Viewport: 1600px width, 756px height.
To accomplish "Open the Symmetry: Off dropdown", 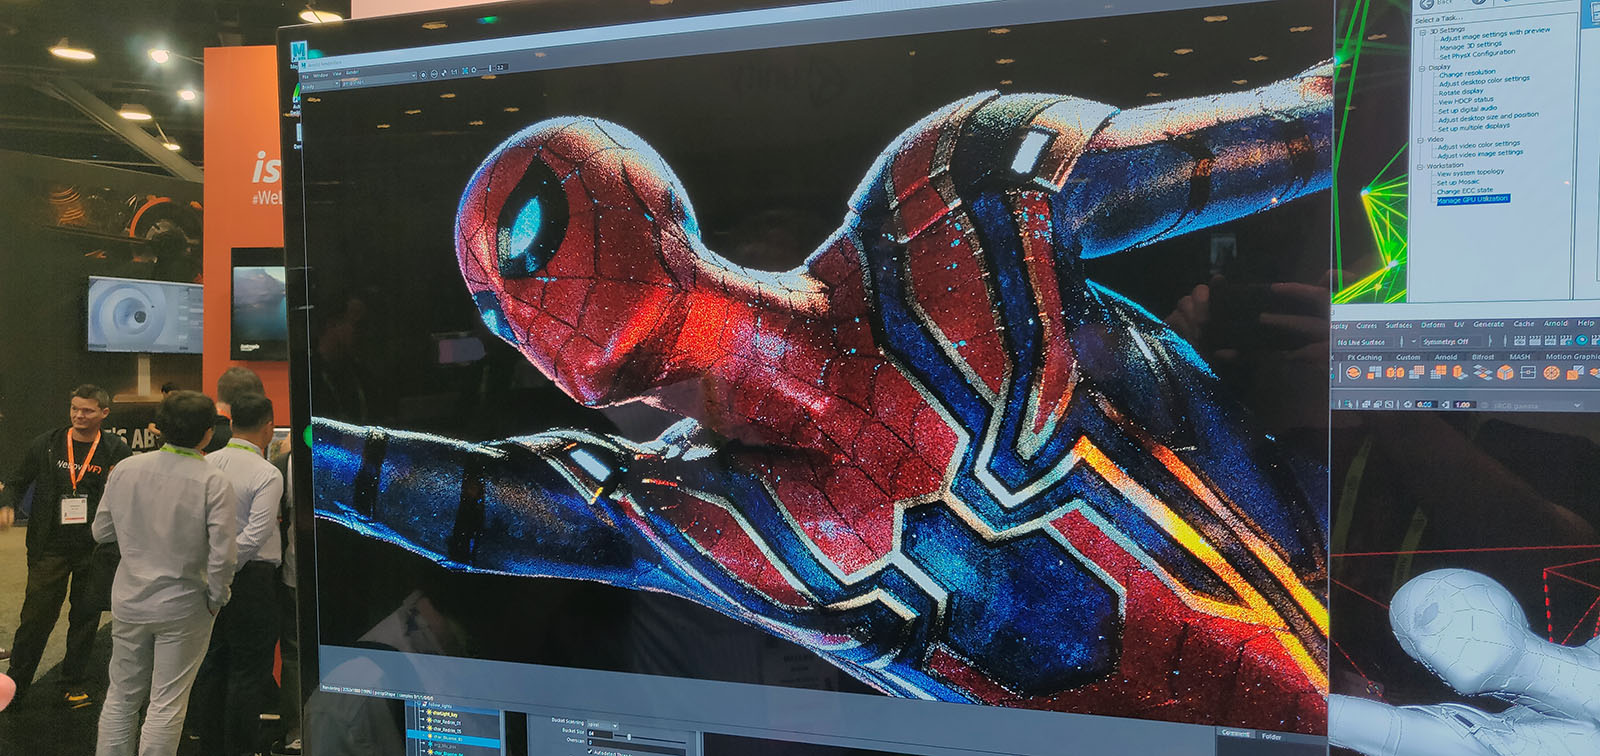I will (1451, 342).
